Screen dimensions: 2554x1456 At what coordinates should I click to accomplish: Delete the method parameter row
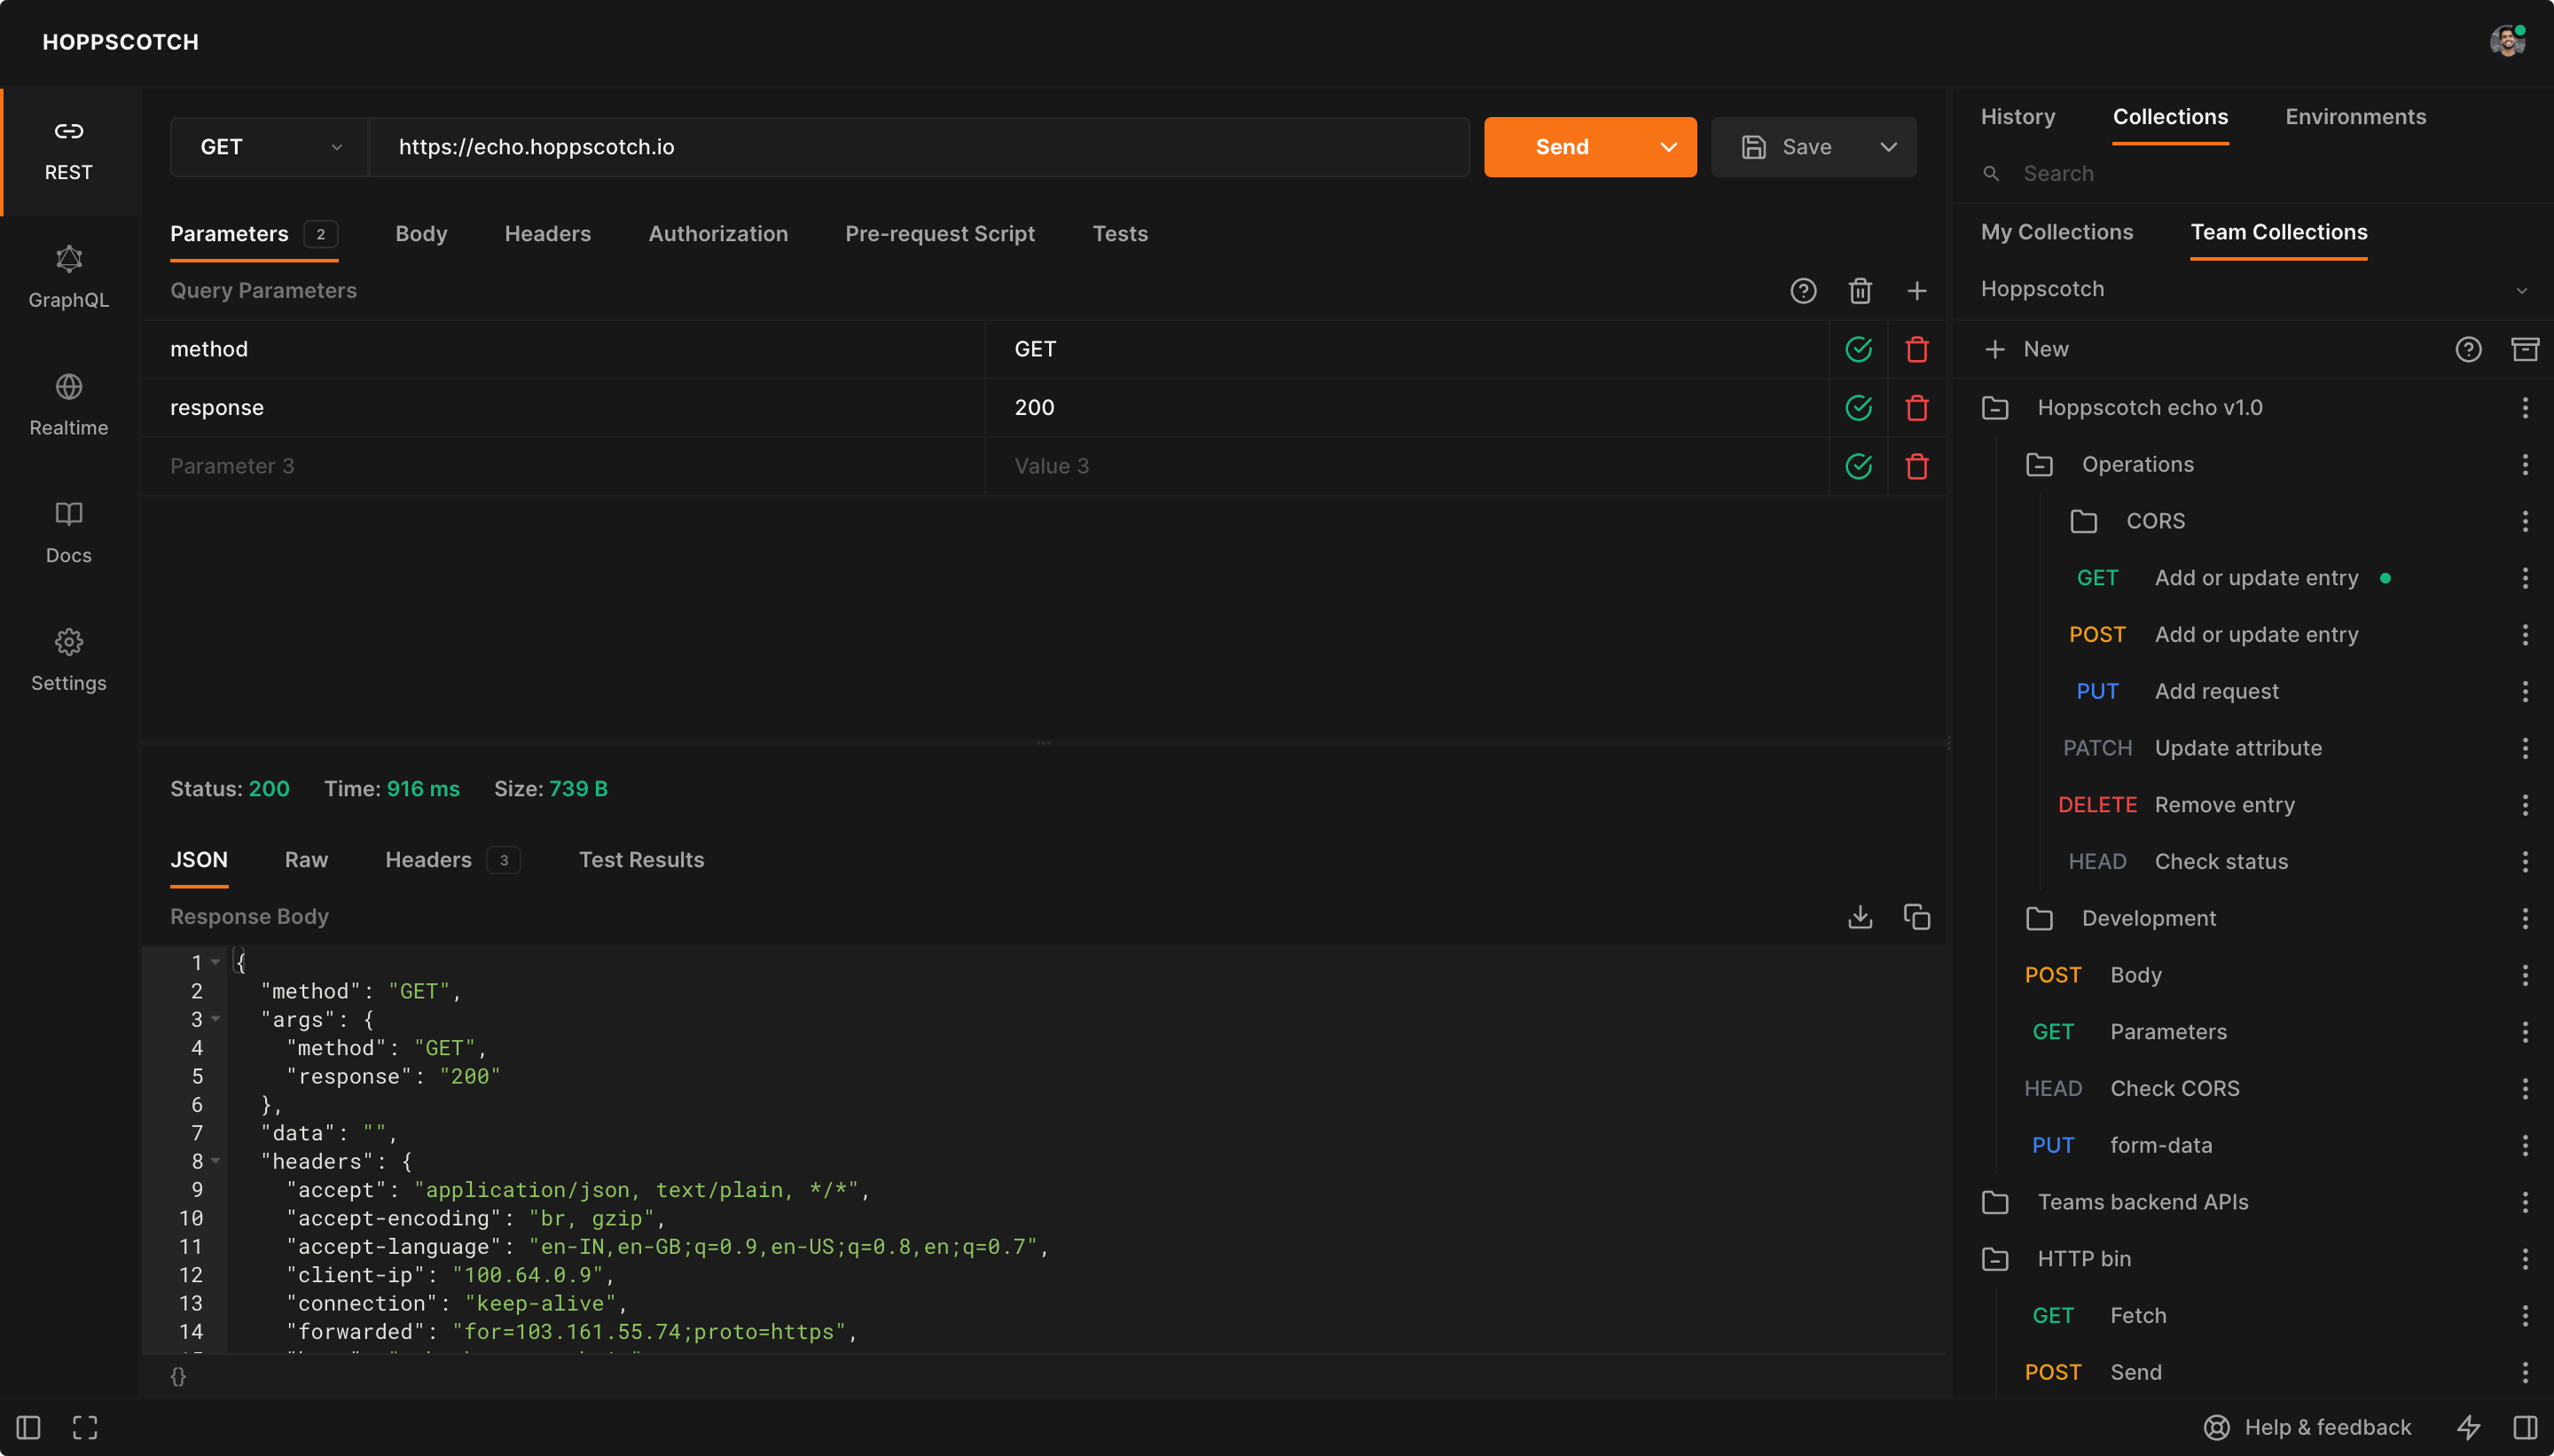click(1916, 350)
